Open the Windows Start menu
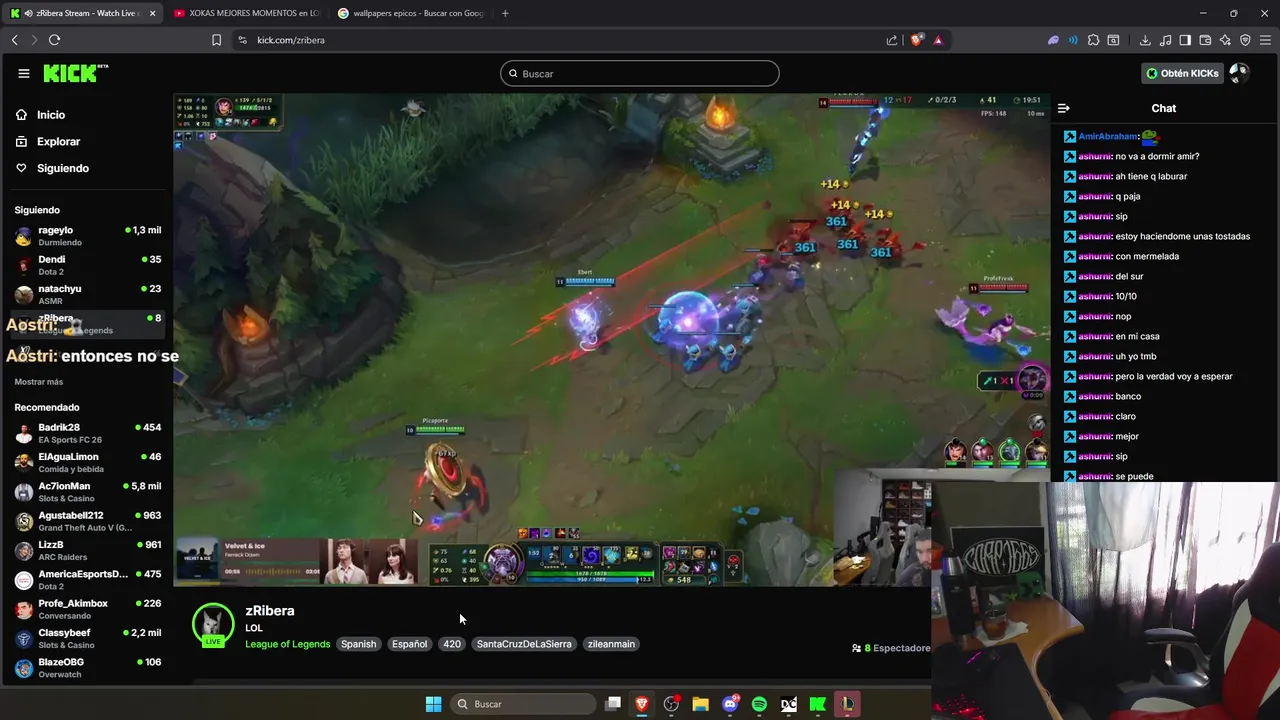Screen dimensions: 1280x720 click(x=433, y=704)
